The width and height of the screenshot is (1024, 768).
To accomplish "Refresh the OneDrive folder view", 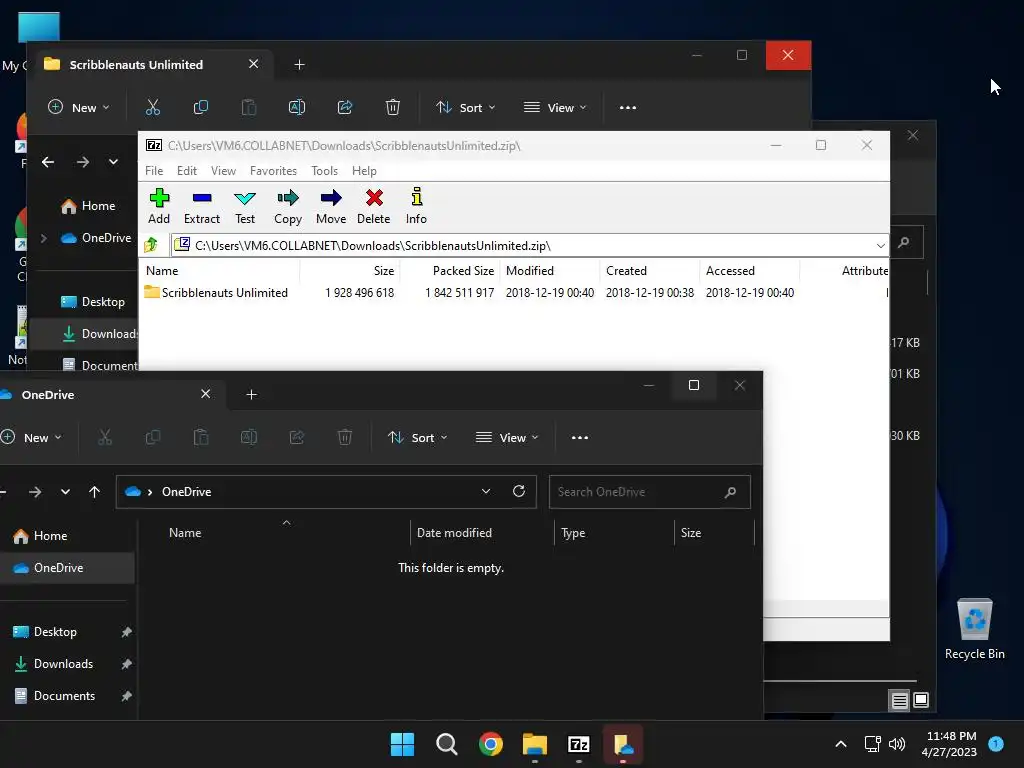I will click(519, 491).
